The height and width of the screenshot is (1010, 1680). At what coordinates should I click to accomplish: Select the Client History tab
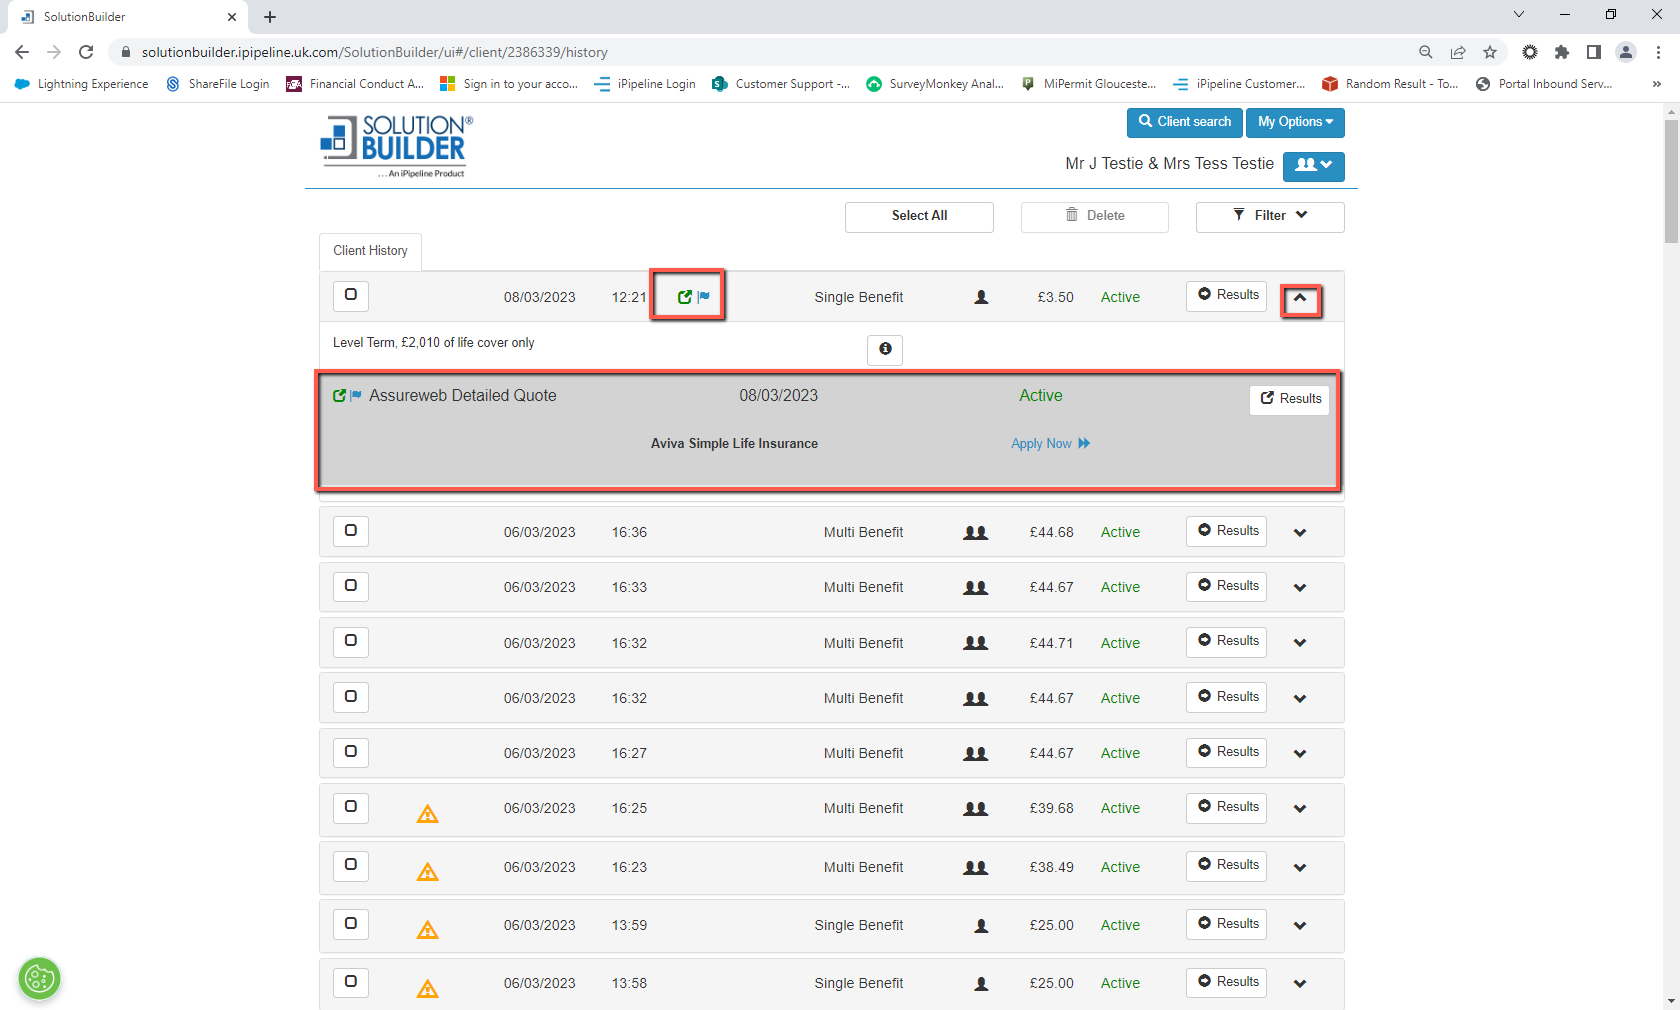point(370,251)
